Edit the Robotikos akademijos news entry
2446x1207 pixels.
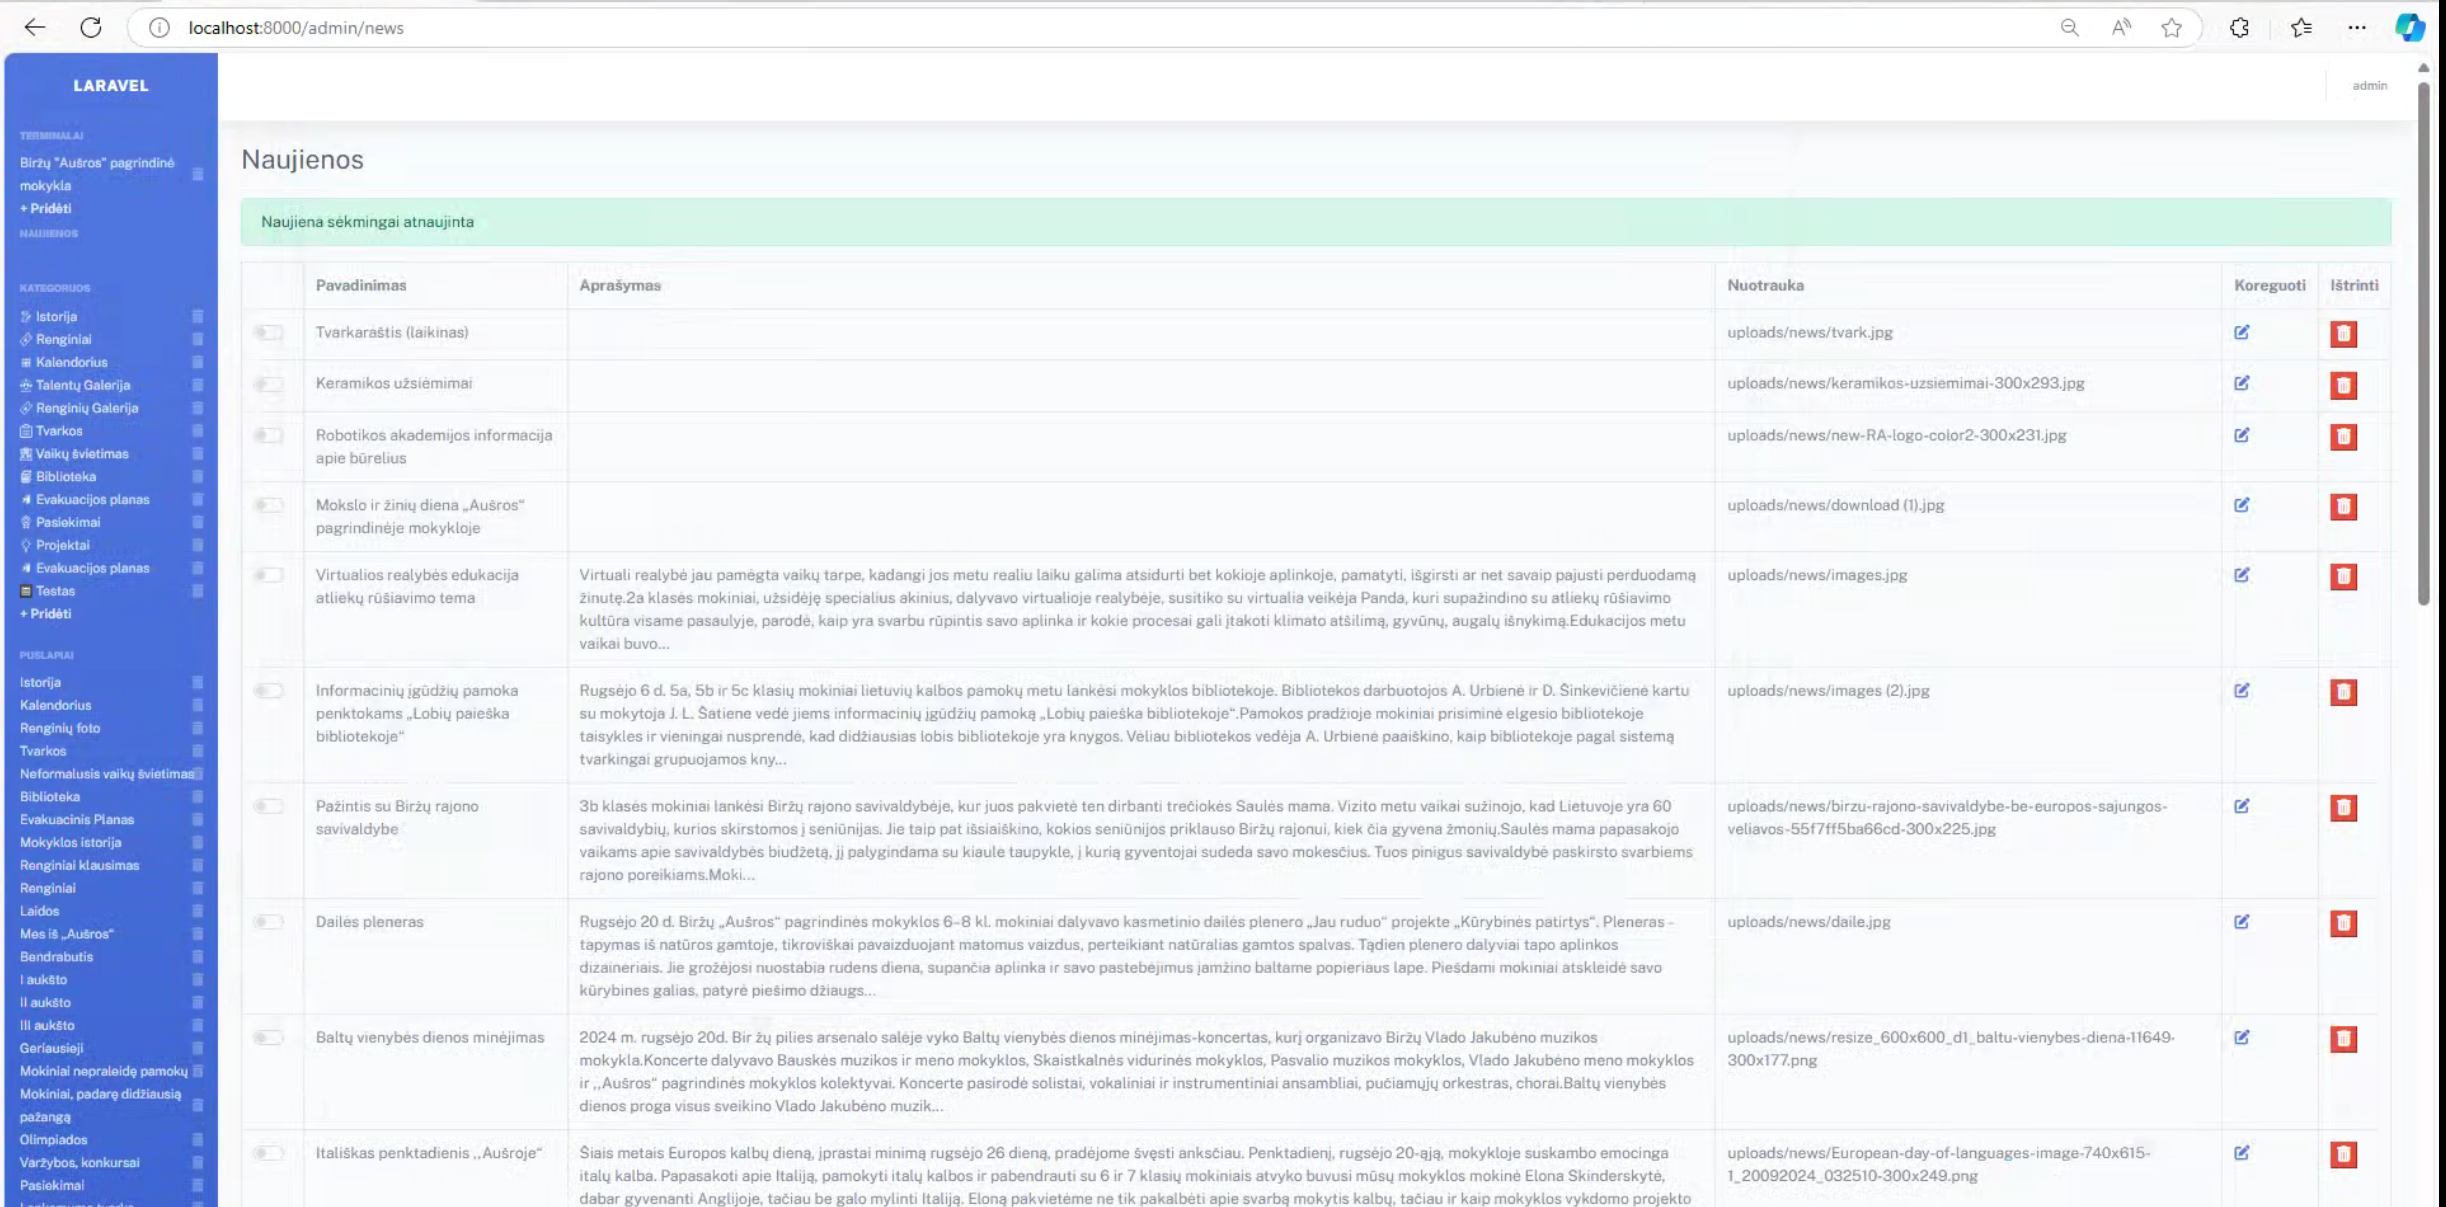[2241, 436]
